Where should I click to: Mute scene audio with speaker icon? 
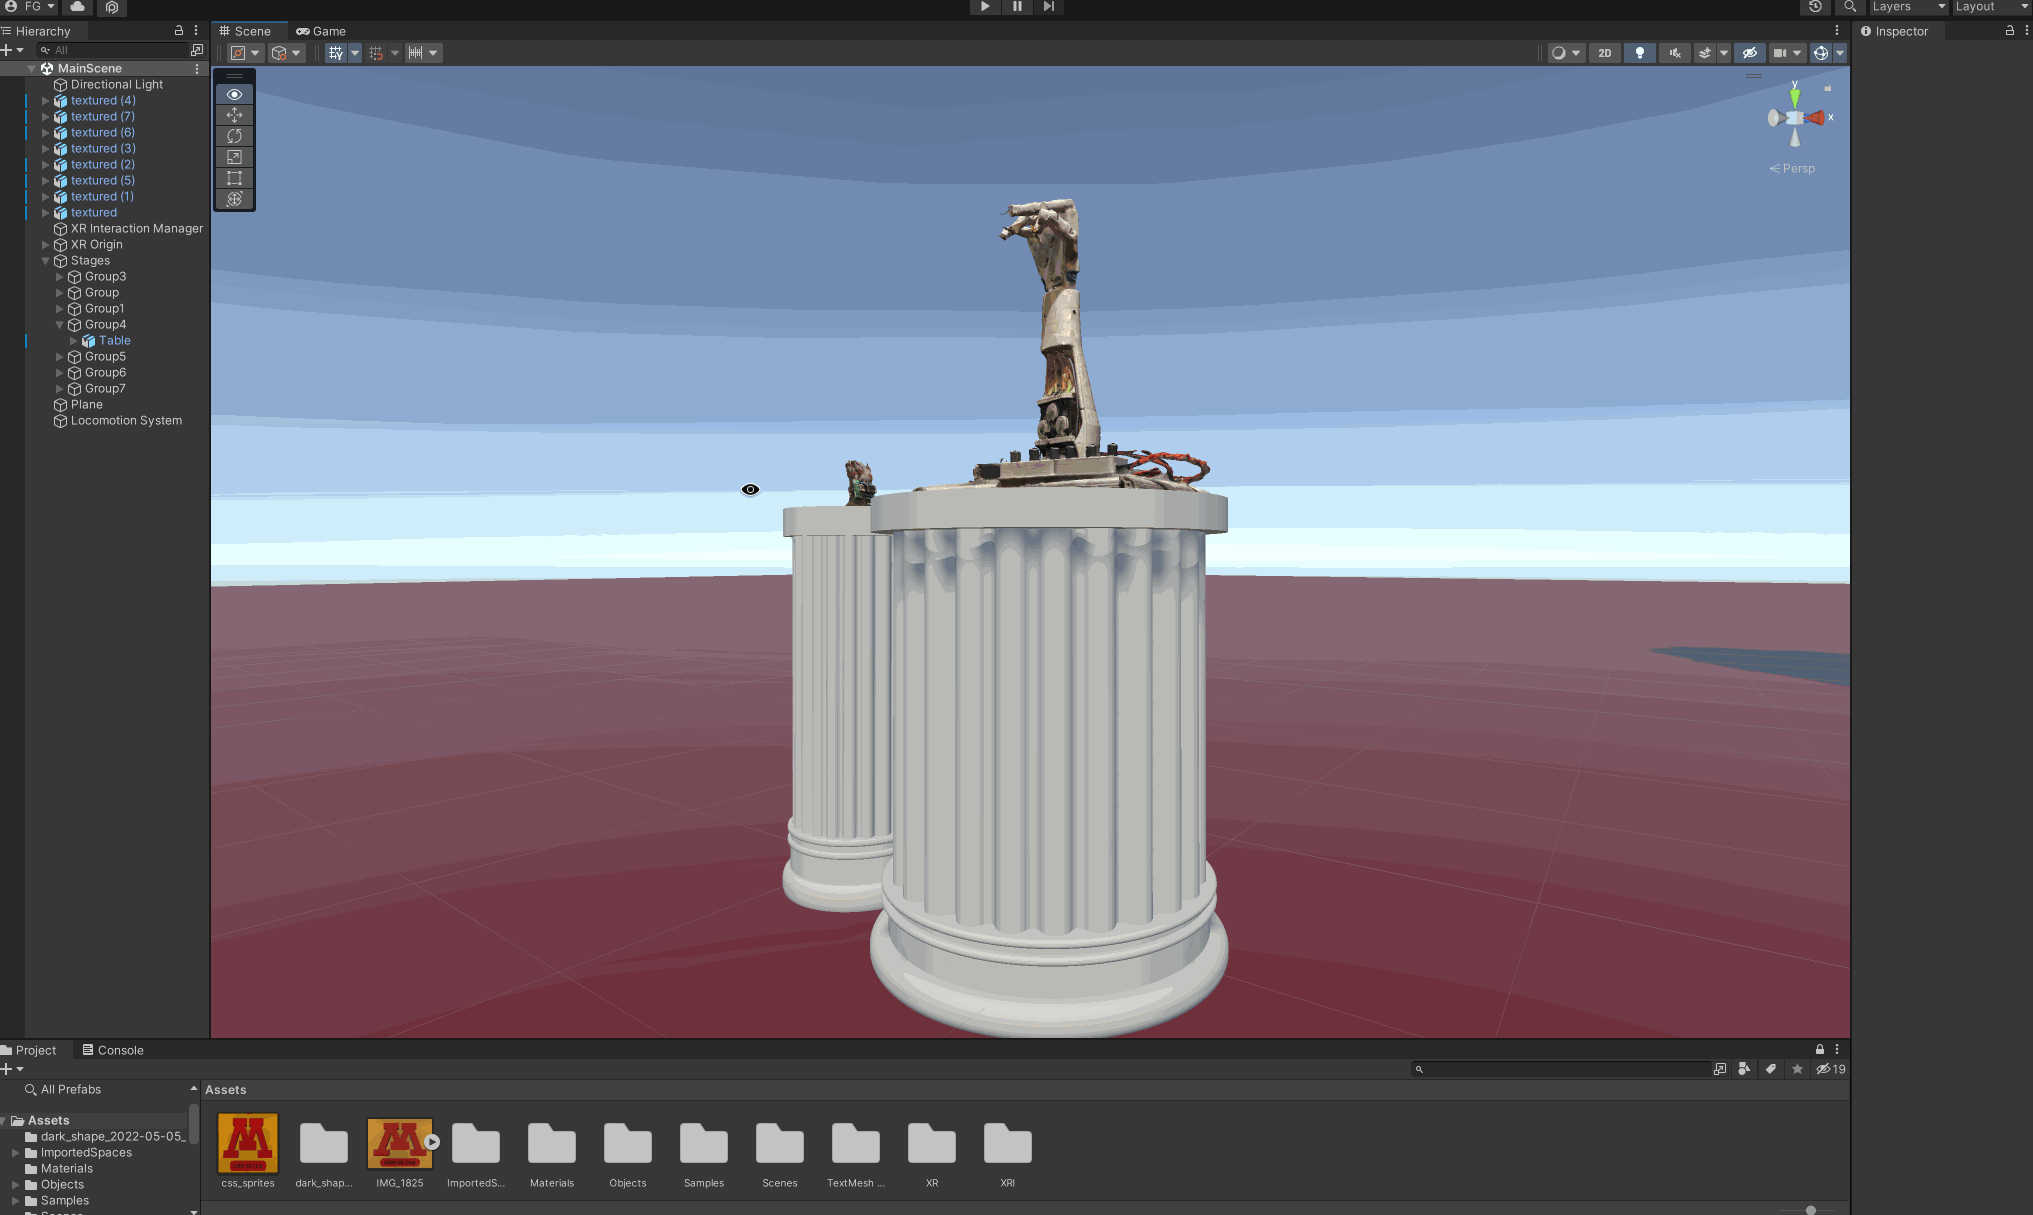point(1674,53)
